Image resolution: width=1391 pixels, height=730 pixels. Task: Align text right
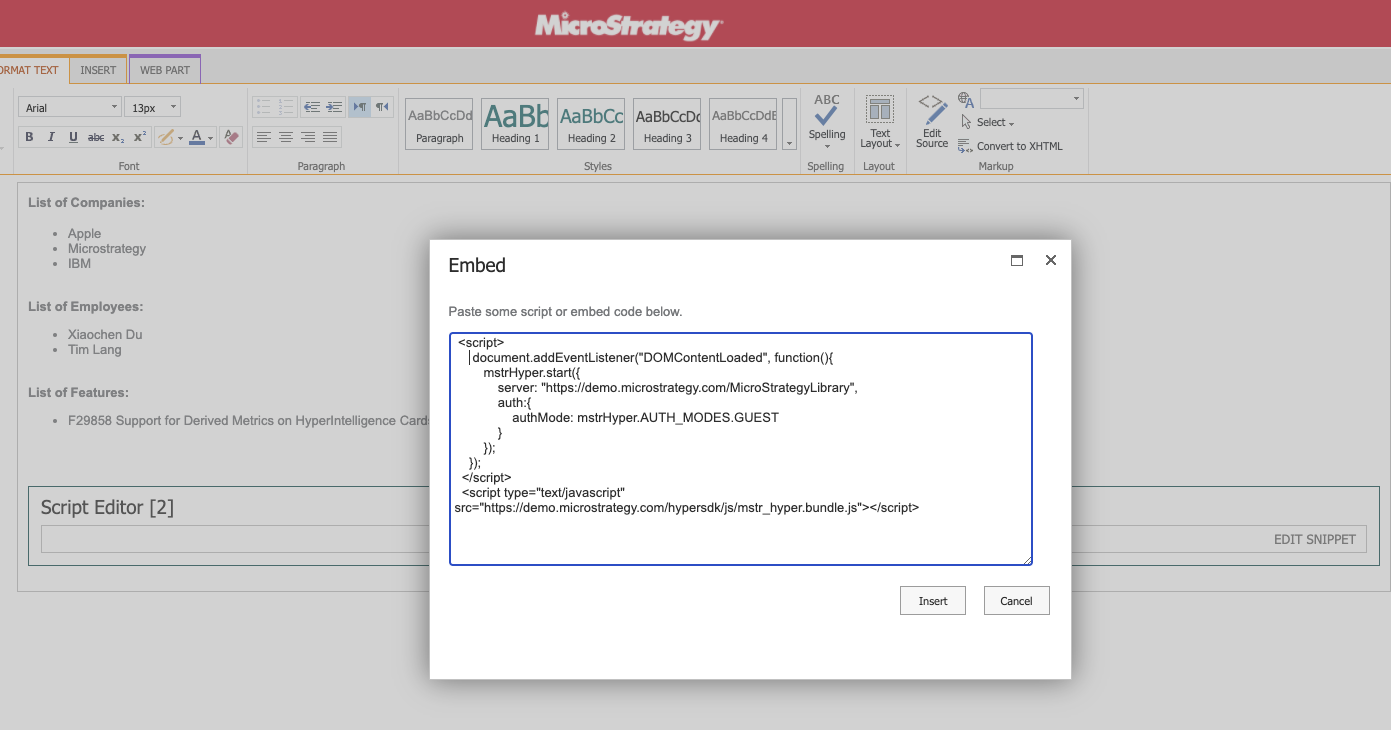point(308,137)
